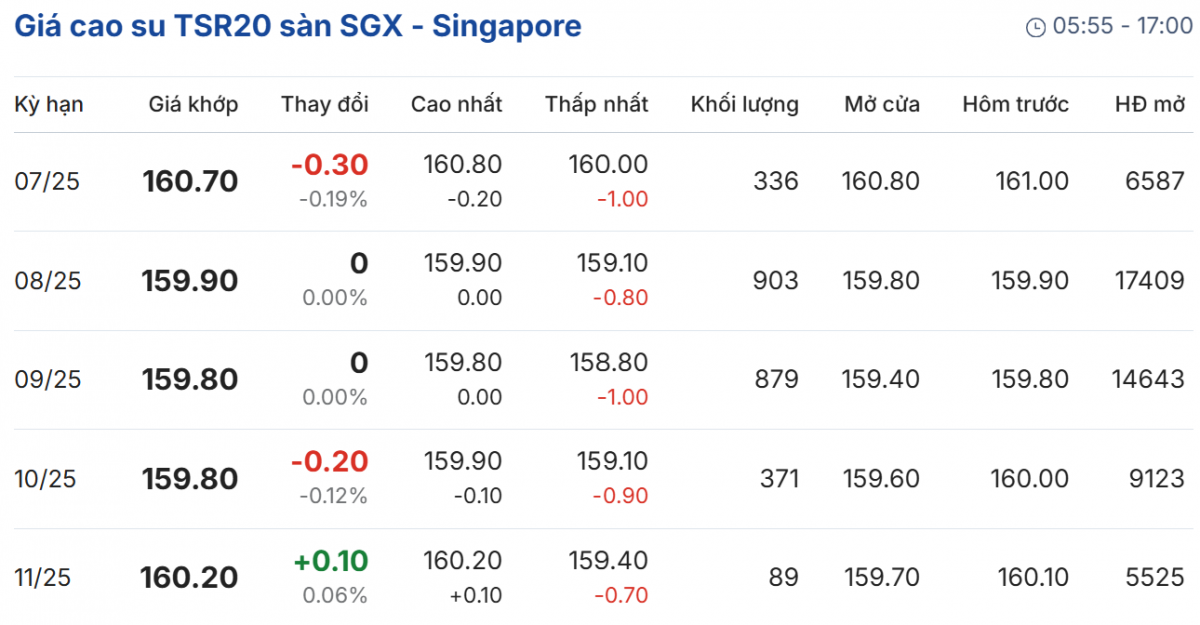Select the 08/25 contract term
1200x625 pixels.
(x=48, y=281)
